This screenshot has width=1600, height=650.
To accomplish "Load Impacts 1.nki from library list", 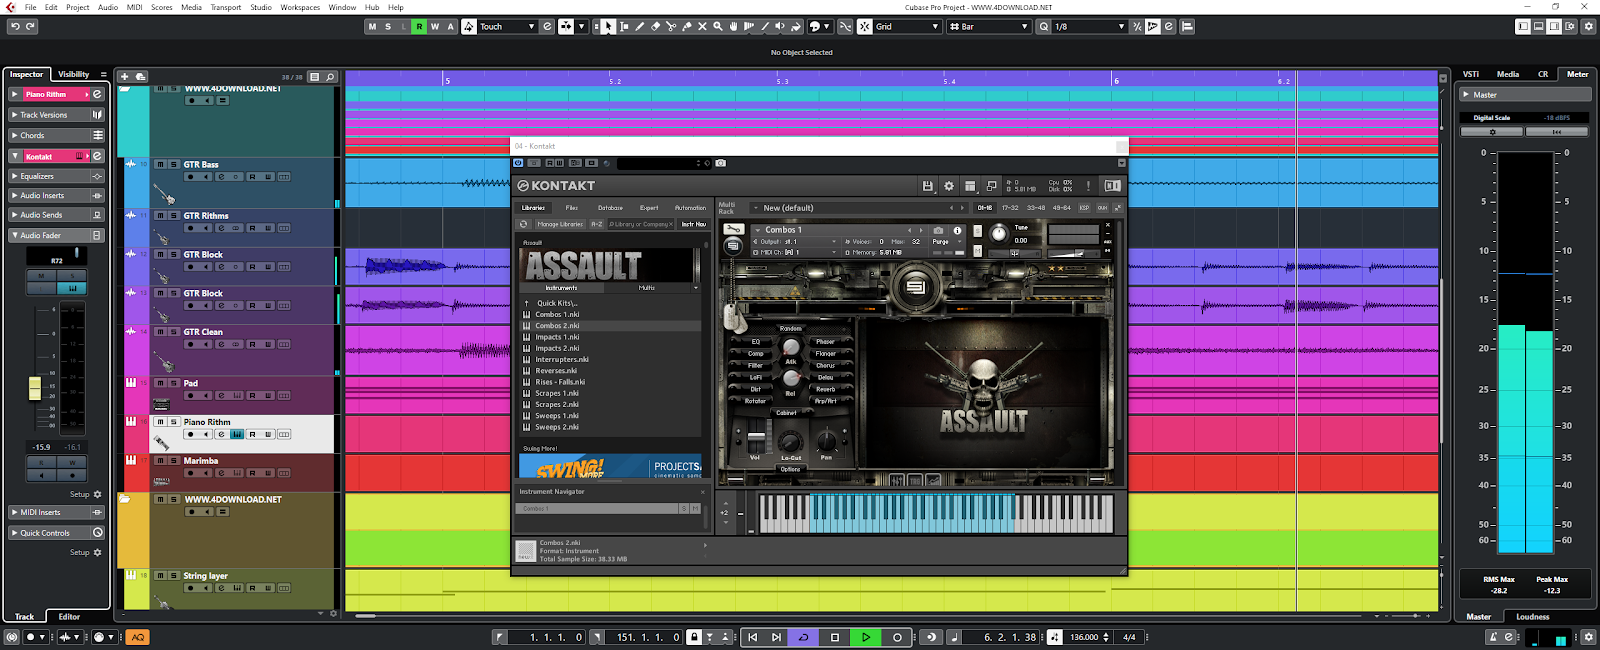I will point(556,337).
